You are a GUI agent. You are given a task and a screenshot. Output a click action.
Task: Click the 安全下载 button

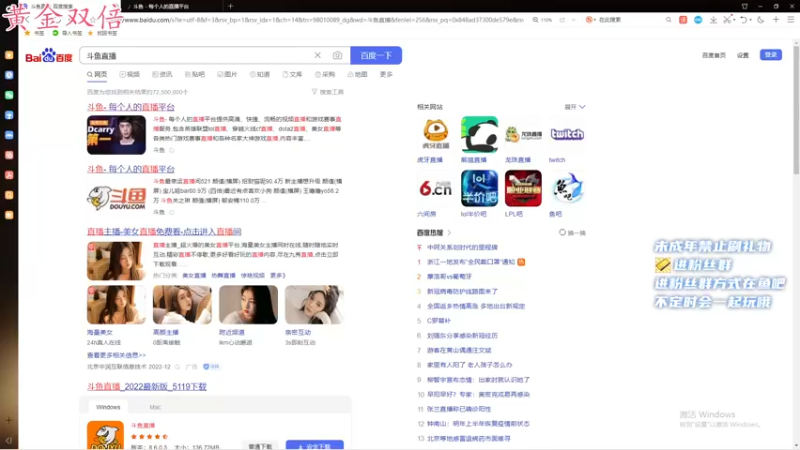tap(314, 445)
